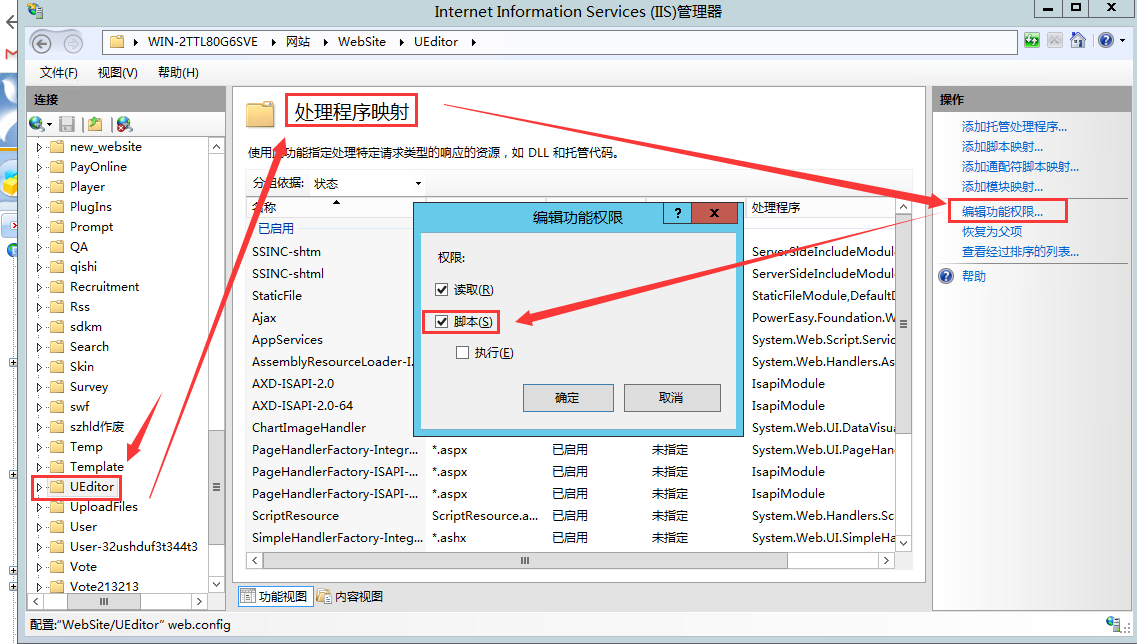The height and width of the screenshot is (644, 1137).
Task: Click the delete connection icon in Connections toolbar
Action: 124,124
